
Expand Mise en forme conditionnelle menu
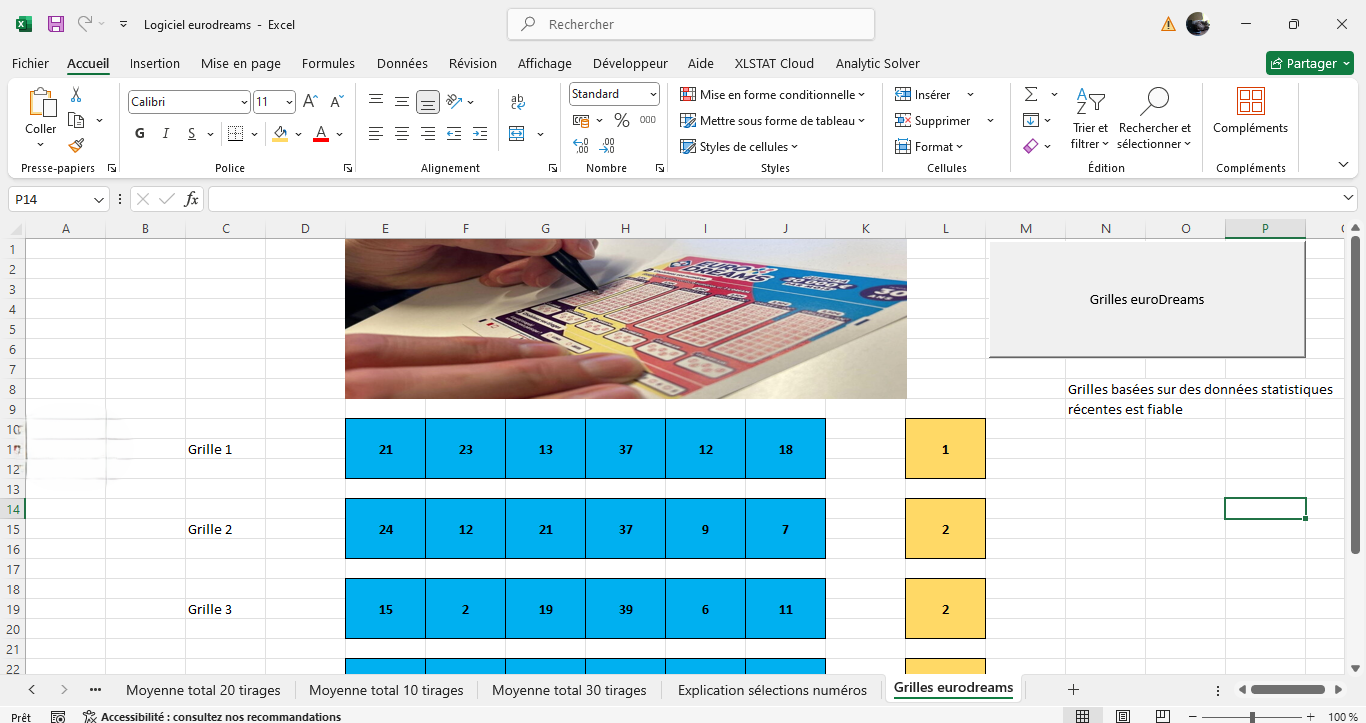[772, 94]
